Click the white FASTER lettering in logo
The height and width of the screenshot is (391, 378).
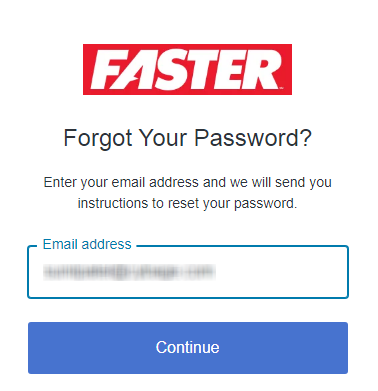pyautogui.click(x=186, y=70)
